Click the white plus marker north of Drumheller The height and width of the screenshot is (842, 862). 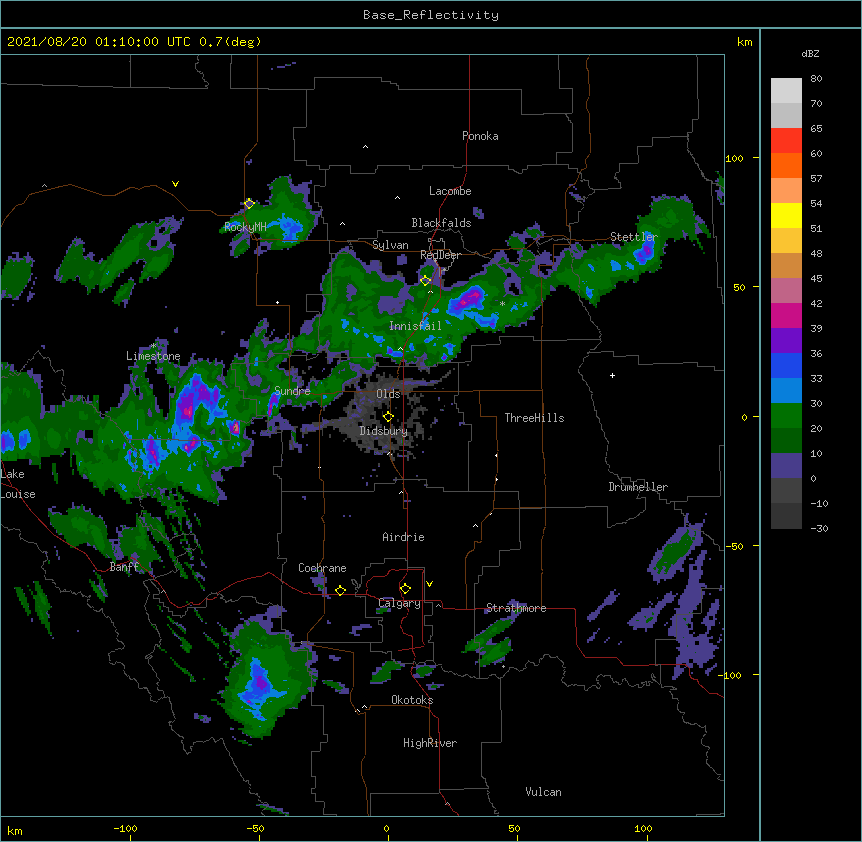click(612, 375)
